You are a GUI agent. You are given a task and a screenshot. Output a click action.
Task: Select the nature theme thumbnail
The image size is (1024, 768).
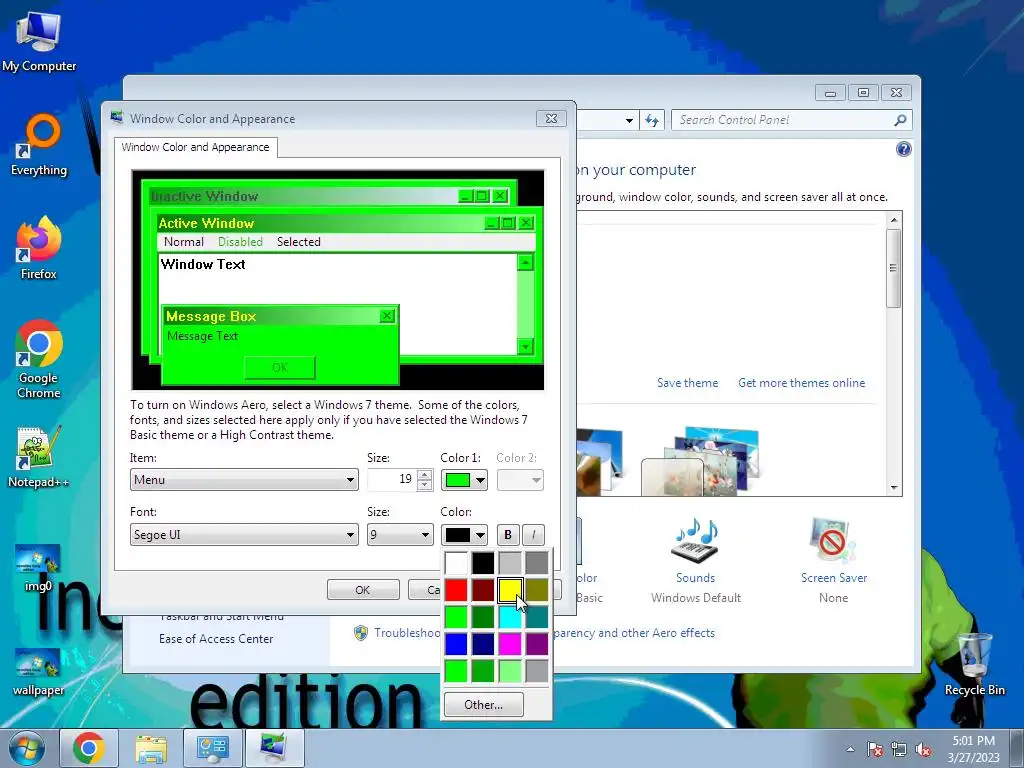point(700,460)
